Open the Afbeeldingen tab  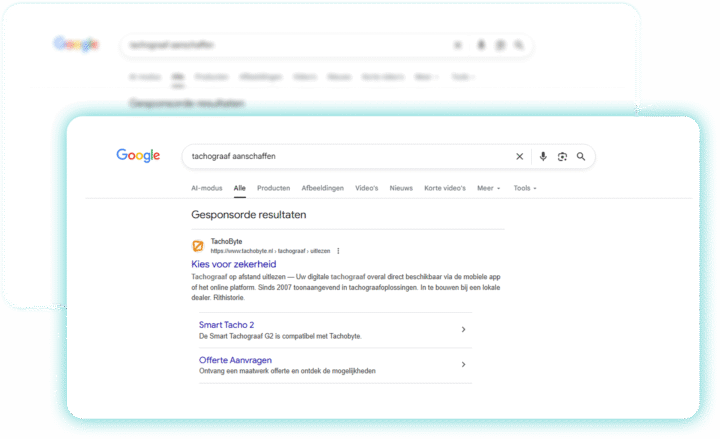pos(322,188)
